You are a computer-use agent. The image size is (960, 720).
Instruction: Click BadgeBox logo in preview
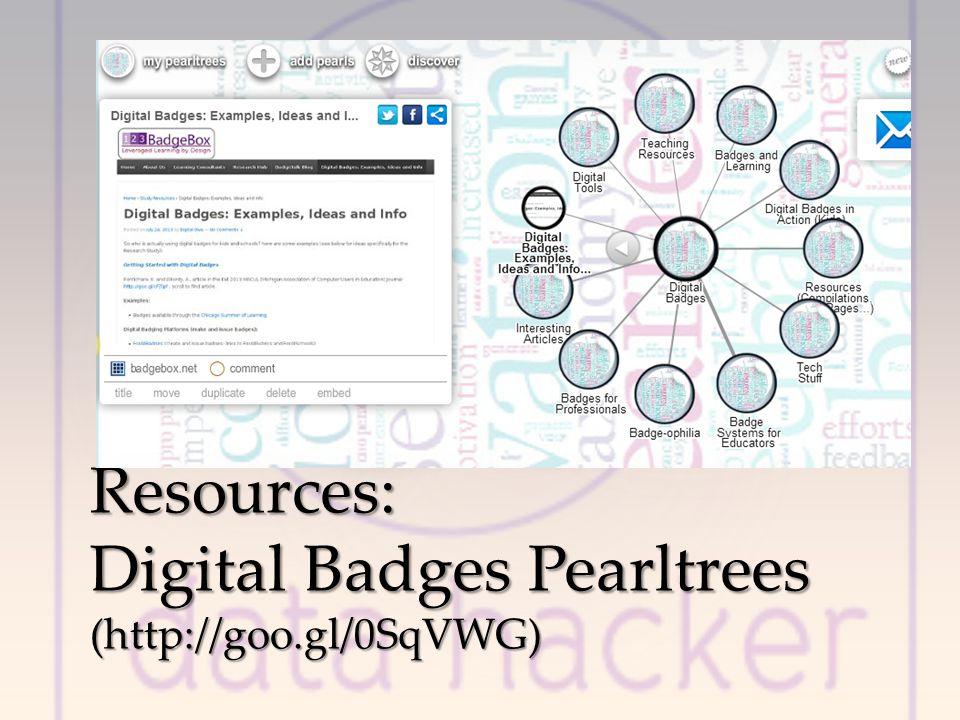167,143
